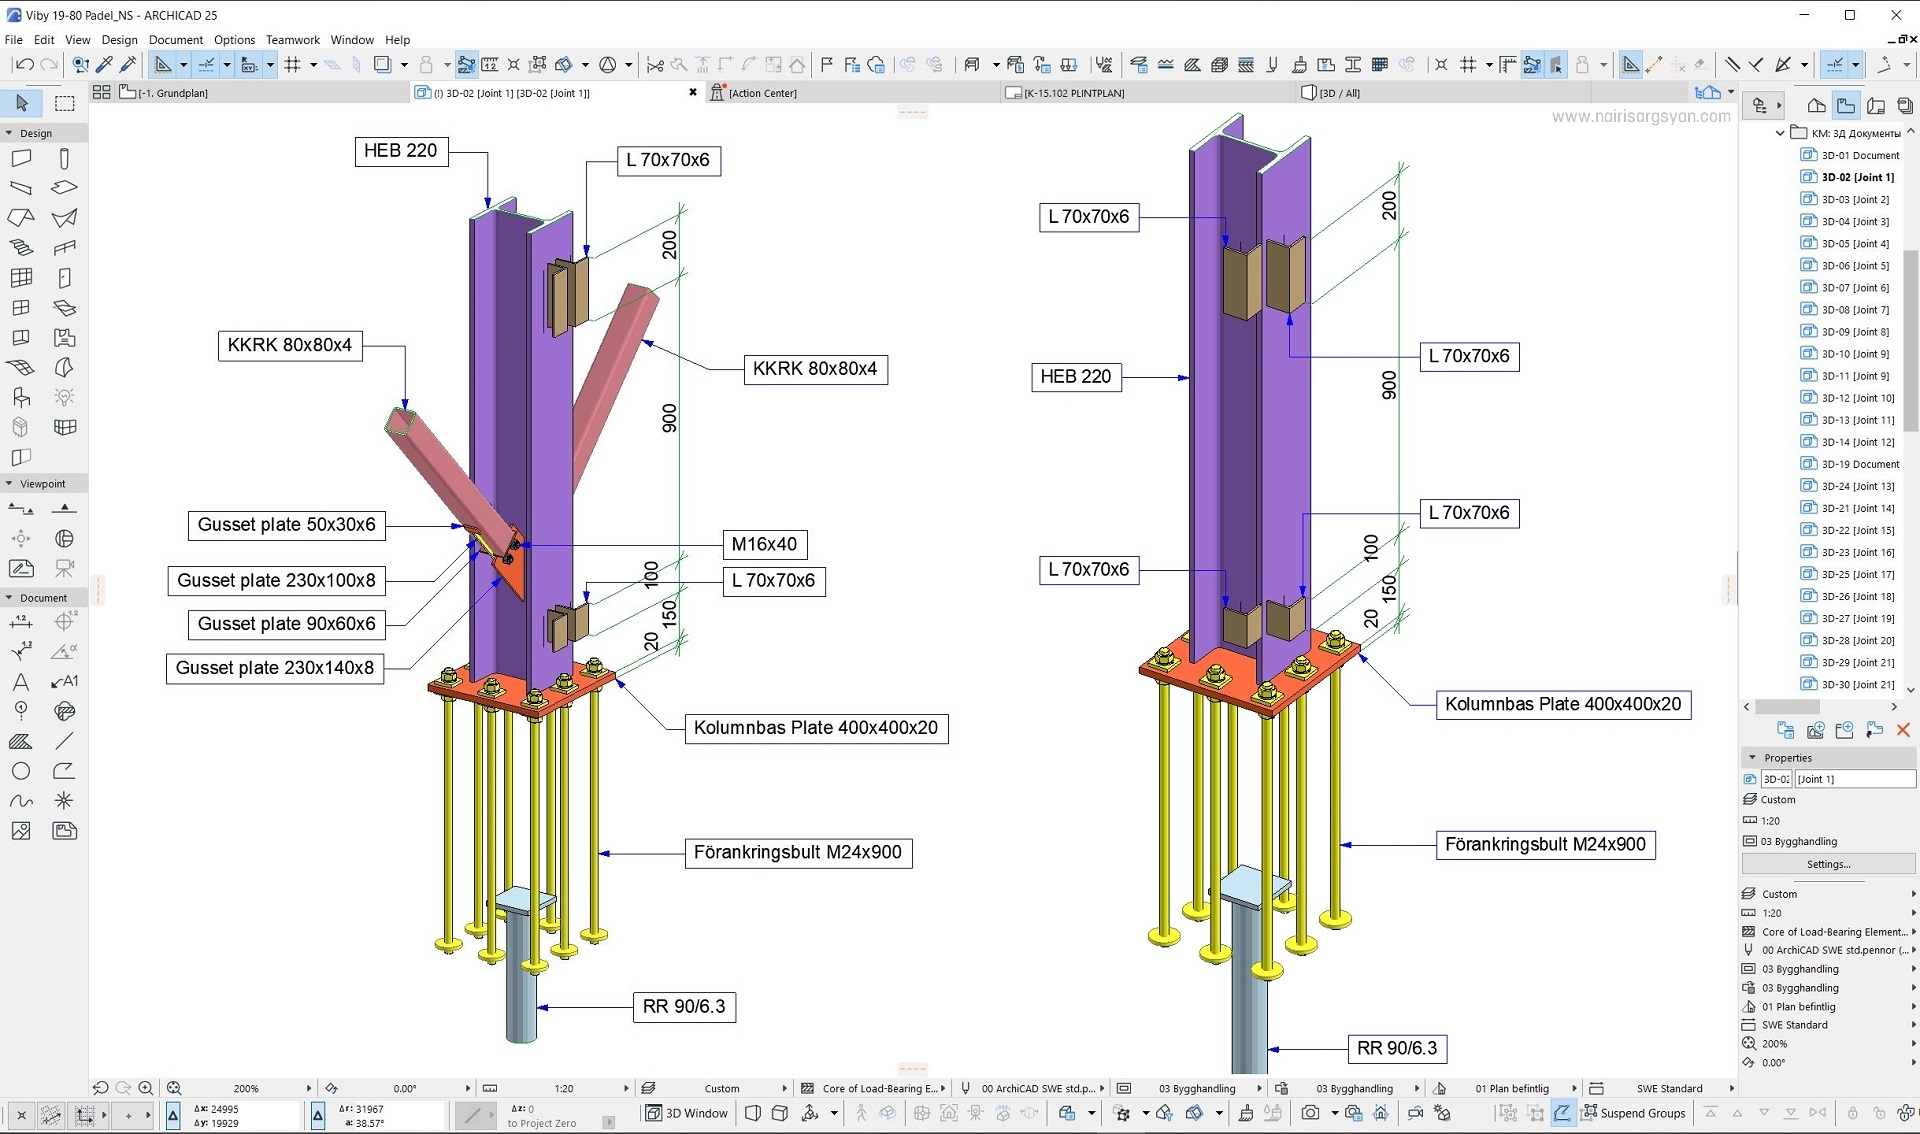Image resolution: width=1920 pixels, height=1134 pixels.
Task: Select the Marquee tool
Action: (65, 103)
